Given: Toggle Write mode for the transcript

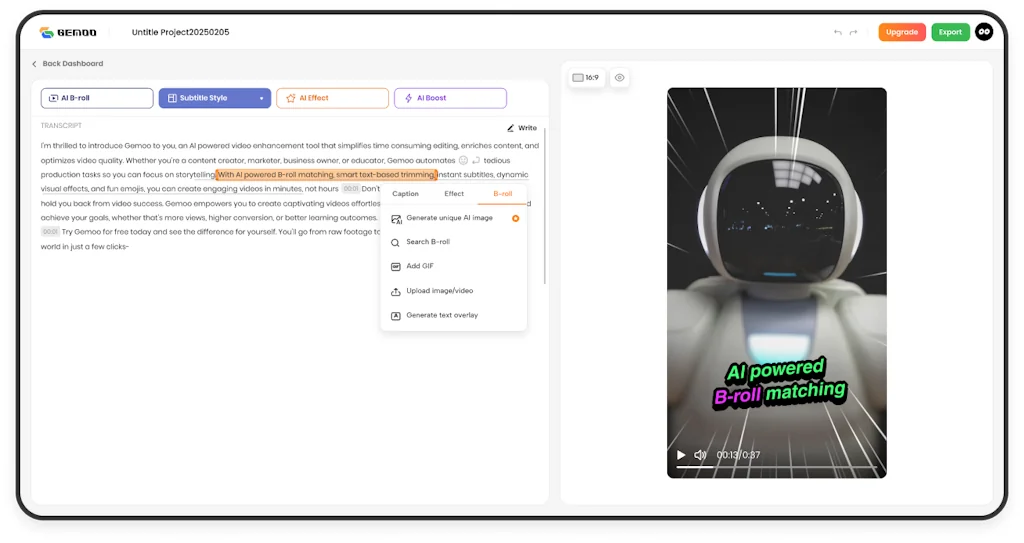Looking at the screenshot, I should [522, 128].
